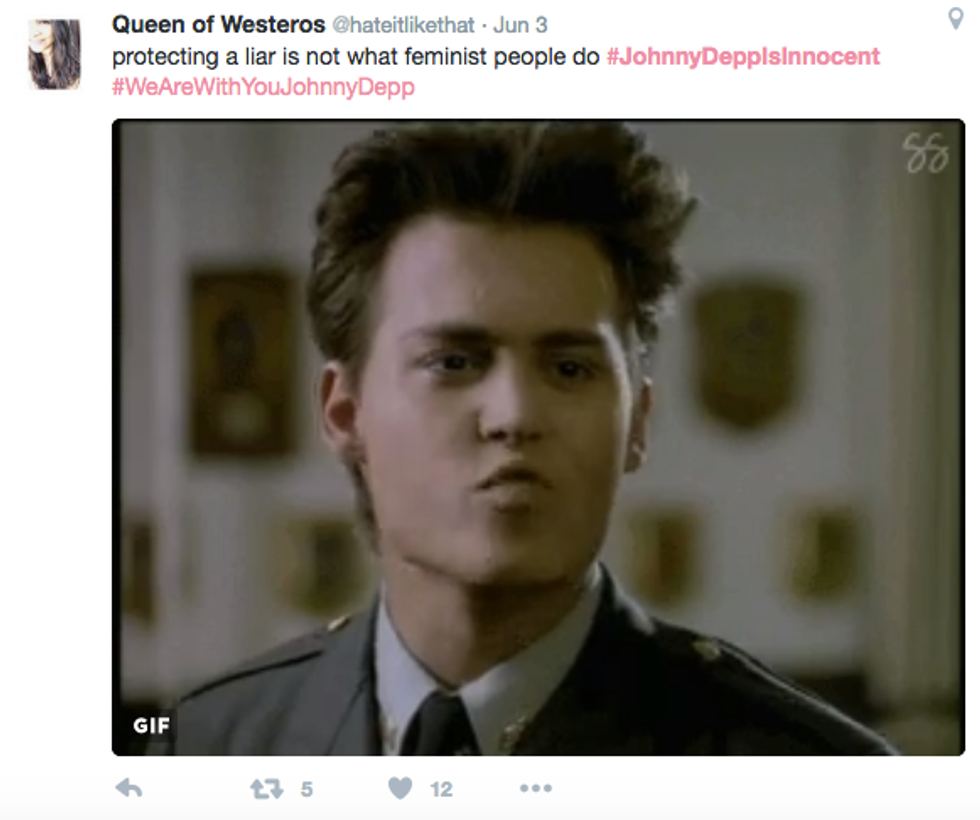Viewport: 980px width, 820px height.
Task: Open the user's avatar profile picture
Action: coord(54,54)
